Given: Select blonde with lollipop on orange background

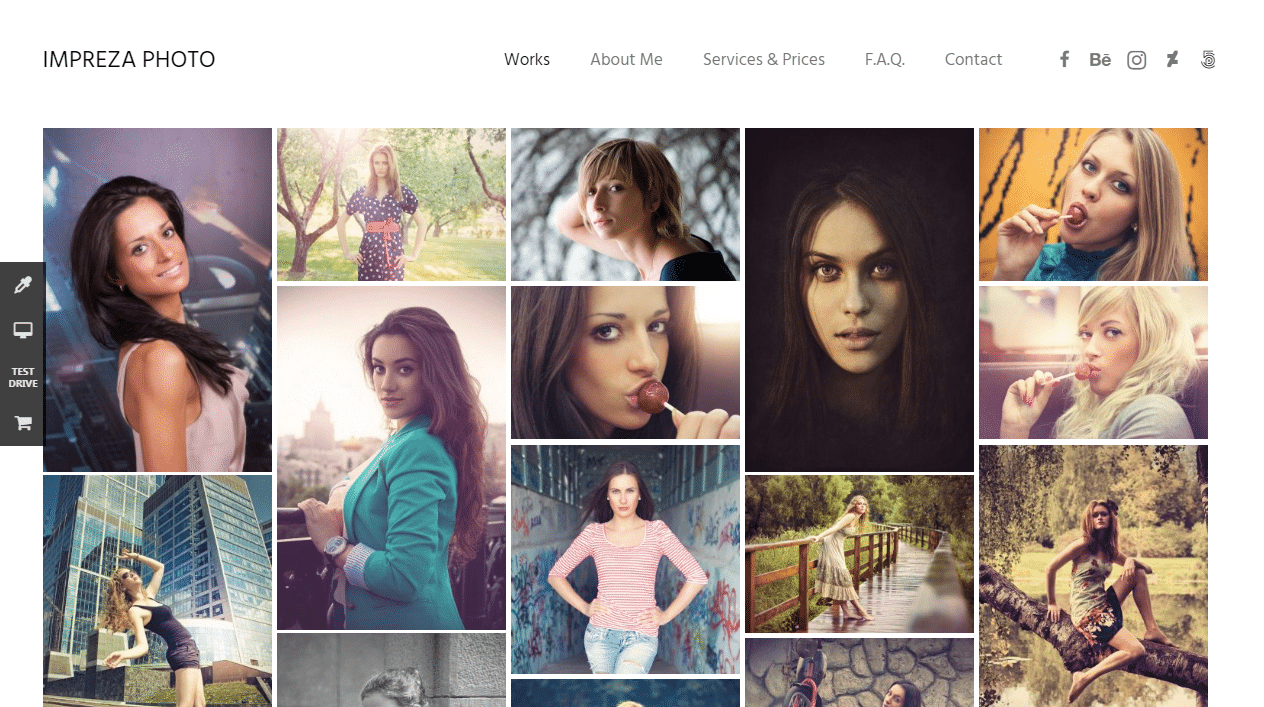Looking at the screenshot, I should click(1093, 204).
